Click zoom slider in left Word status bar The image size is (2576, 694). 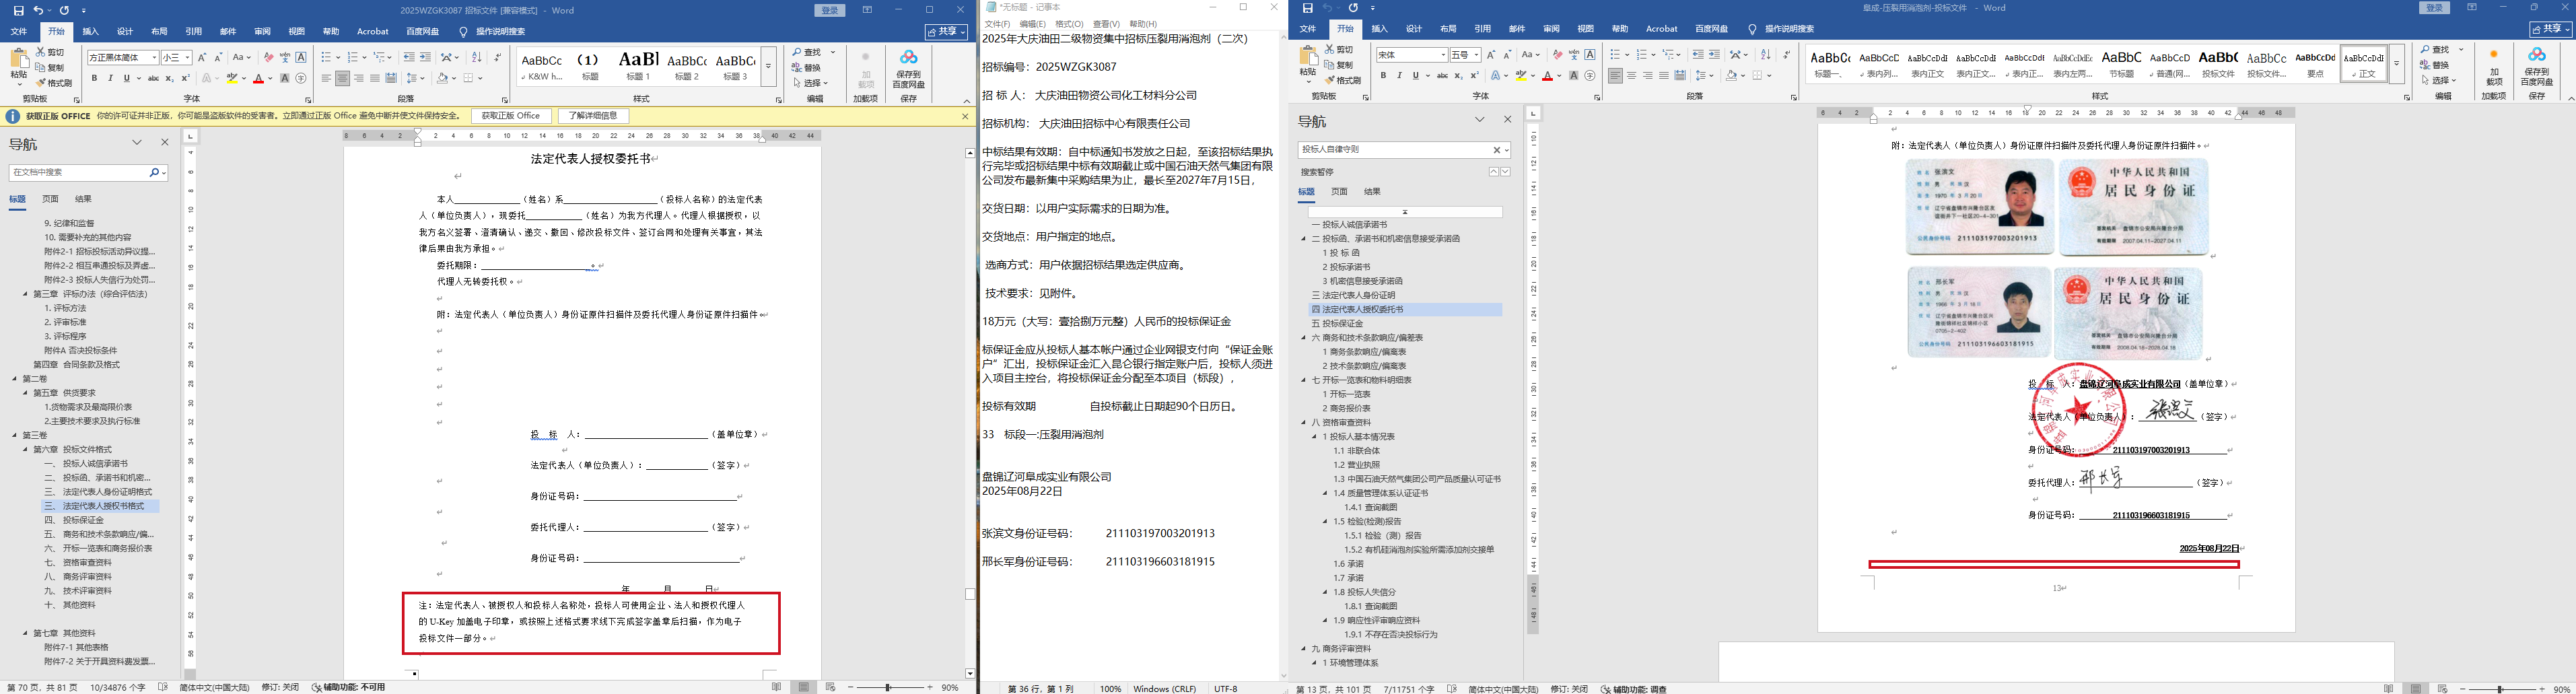pos(889,688)
